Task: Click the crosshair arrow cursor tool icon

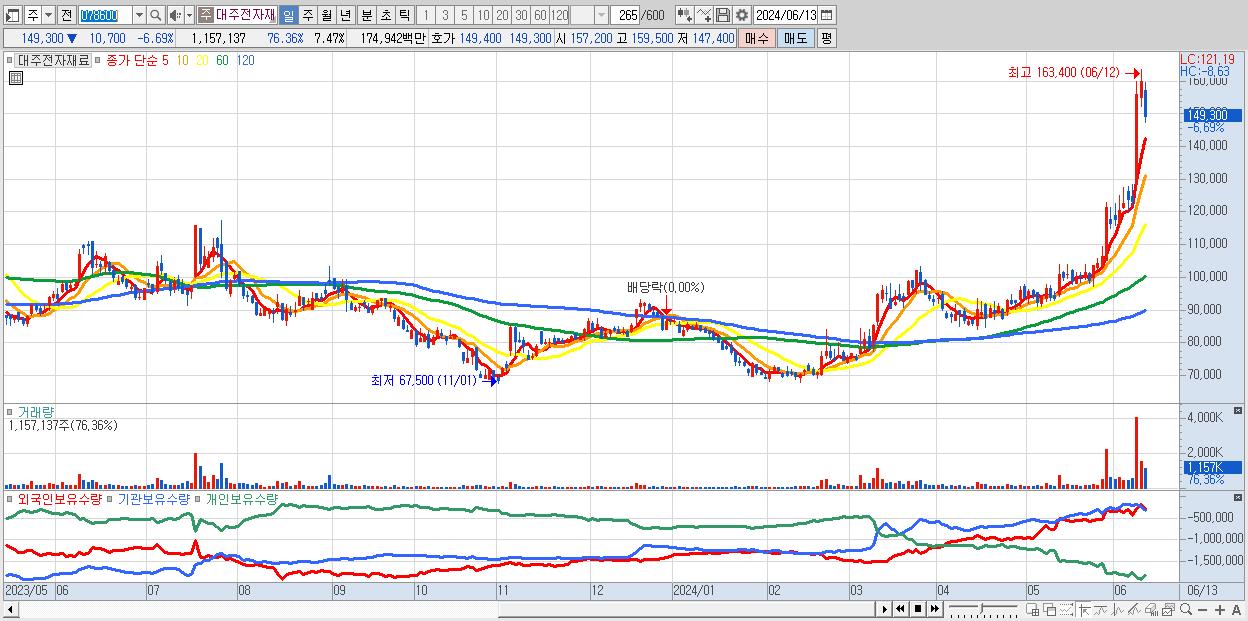Action: tap(1083, 610)
